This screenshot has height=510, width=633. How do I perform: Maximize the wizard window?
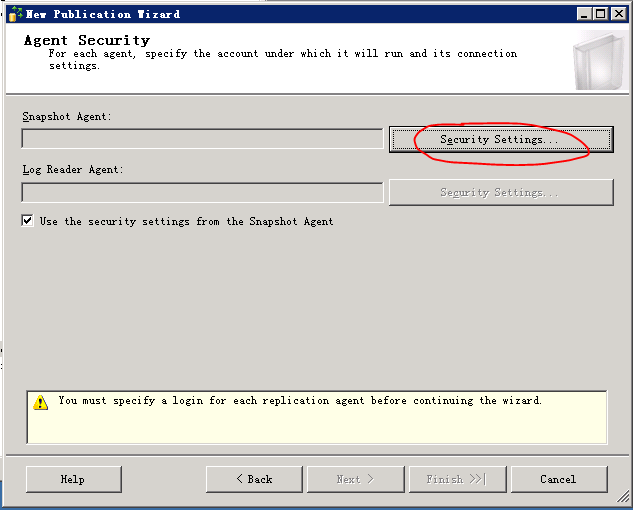click(600, 14)
